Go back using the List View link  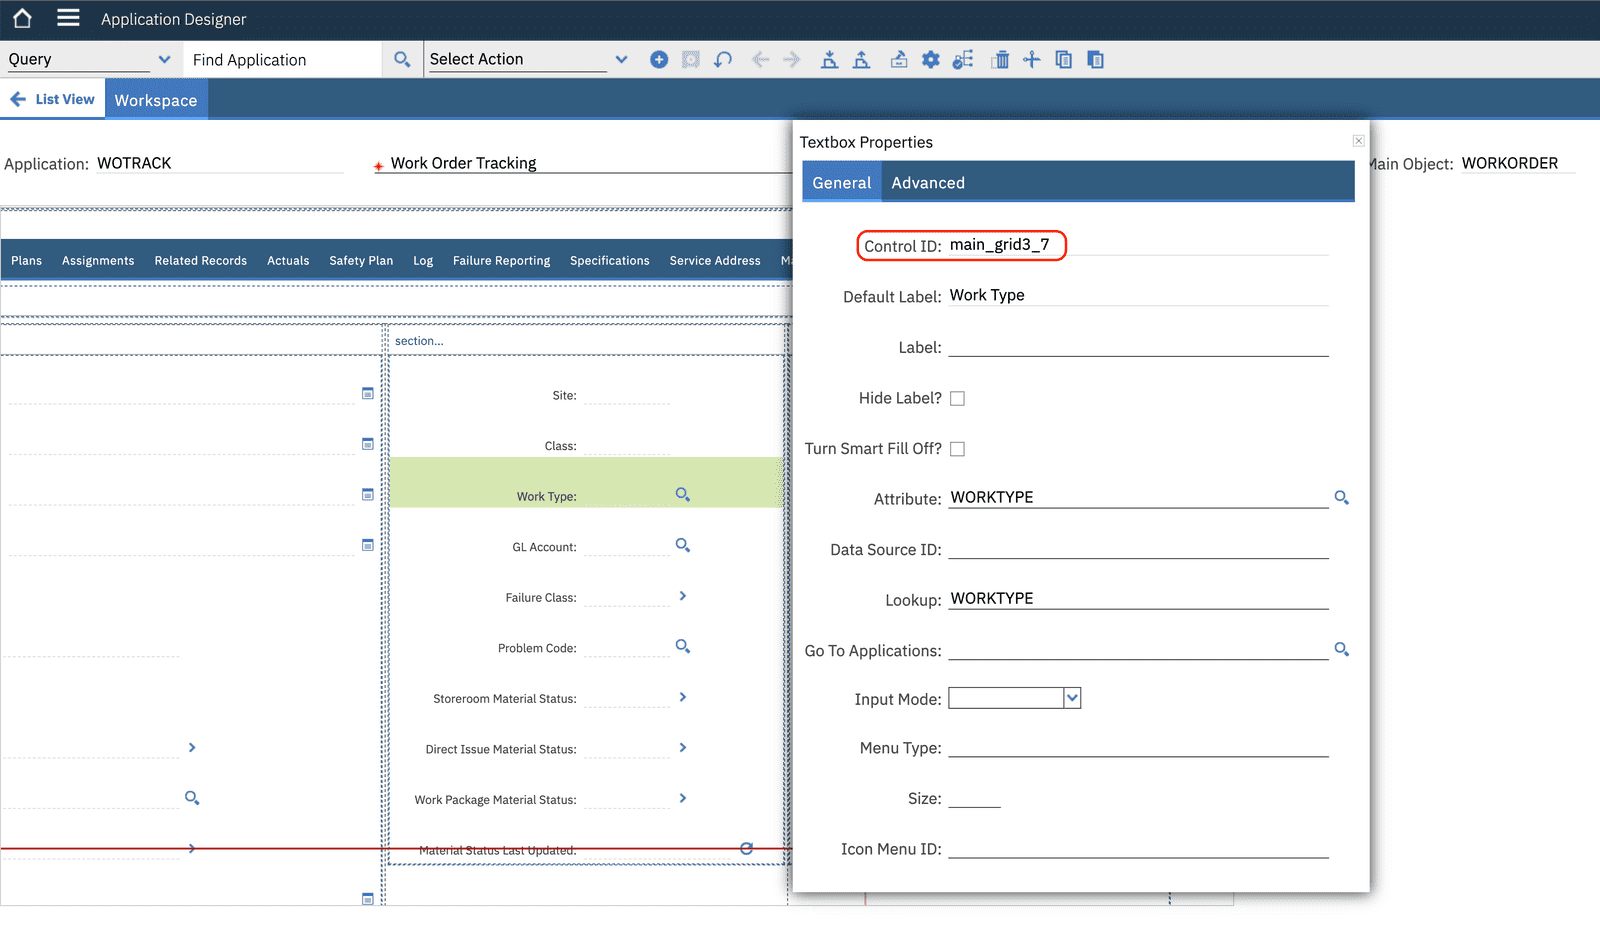click(53, 98)
